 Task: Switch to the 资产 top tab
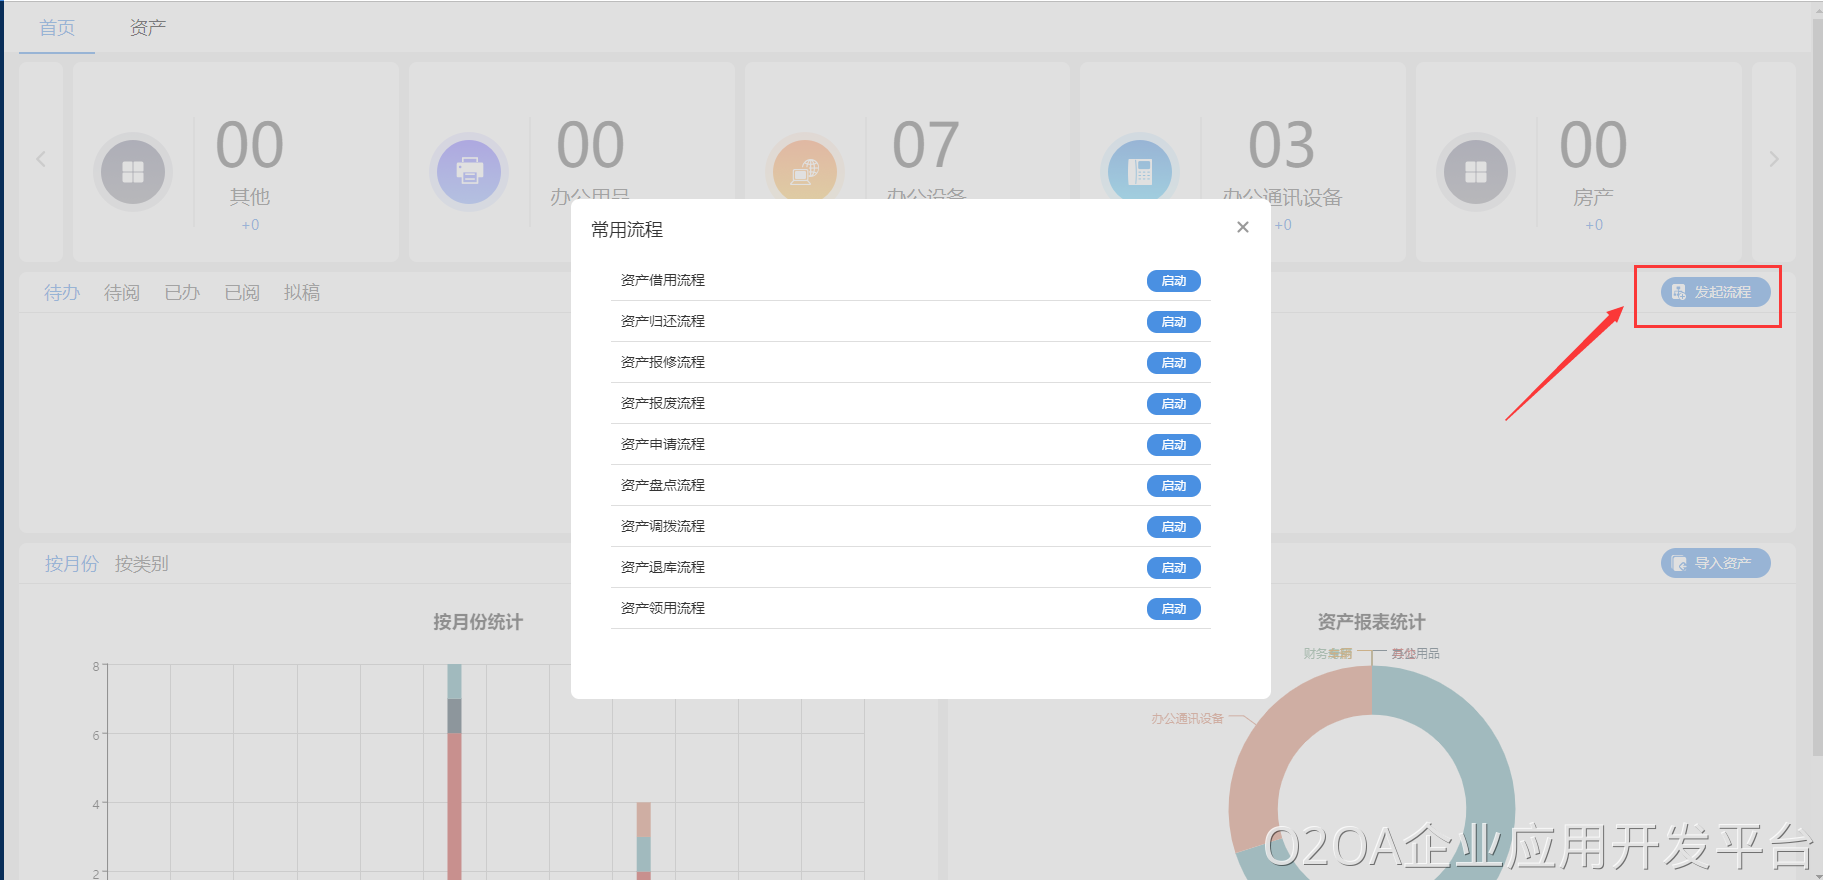coord(148,28)
